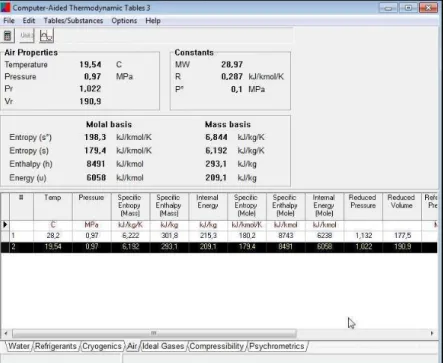Click Internal Energy (Mole) column header
Image resolution: width=443 pixels, height=363 pixels.
[x=324, y=206]
